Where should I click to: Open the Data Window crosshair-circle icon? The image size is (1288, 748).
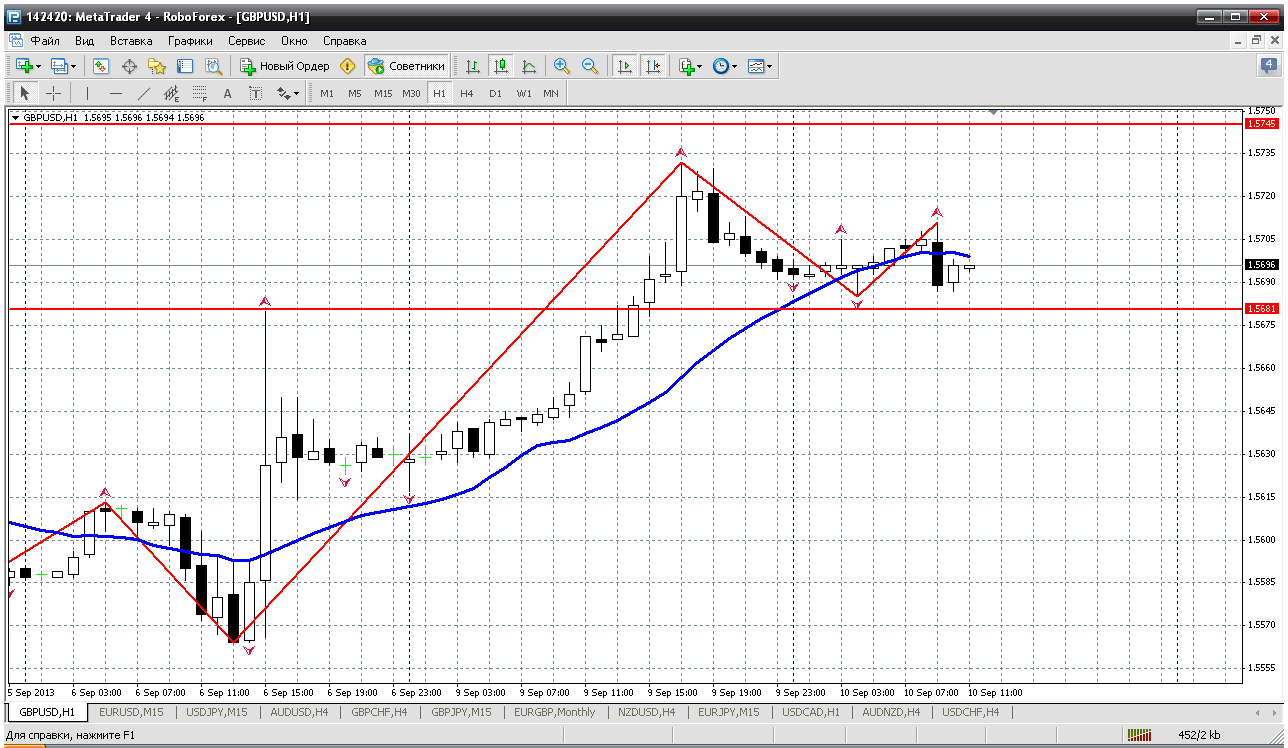tap(129, 66)
